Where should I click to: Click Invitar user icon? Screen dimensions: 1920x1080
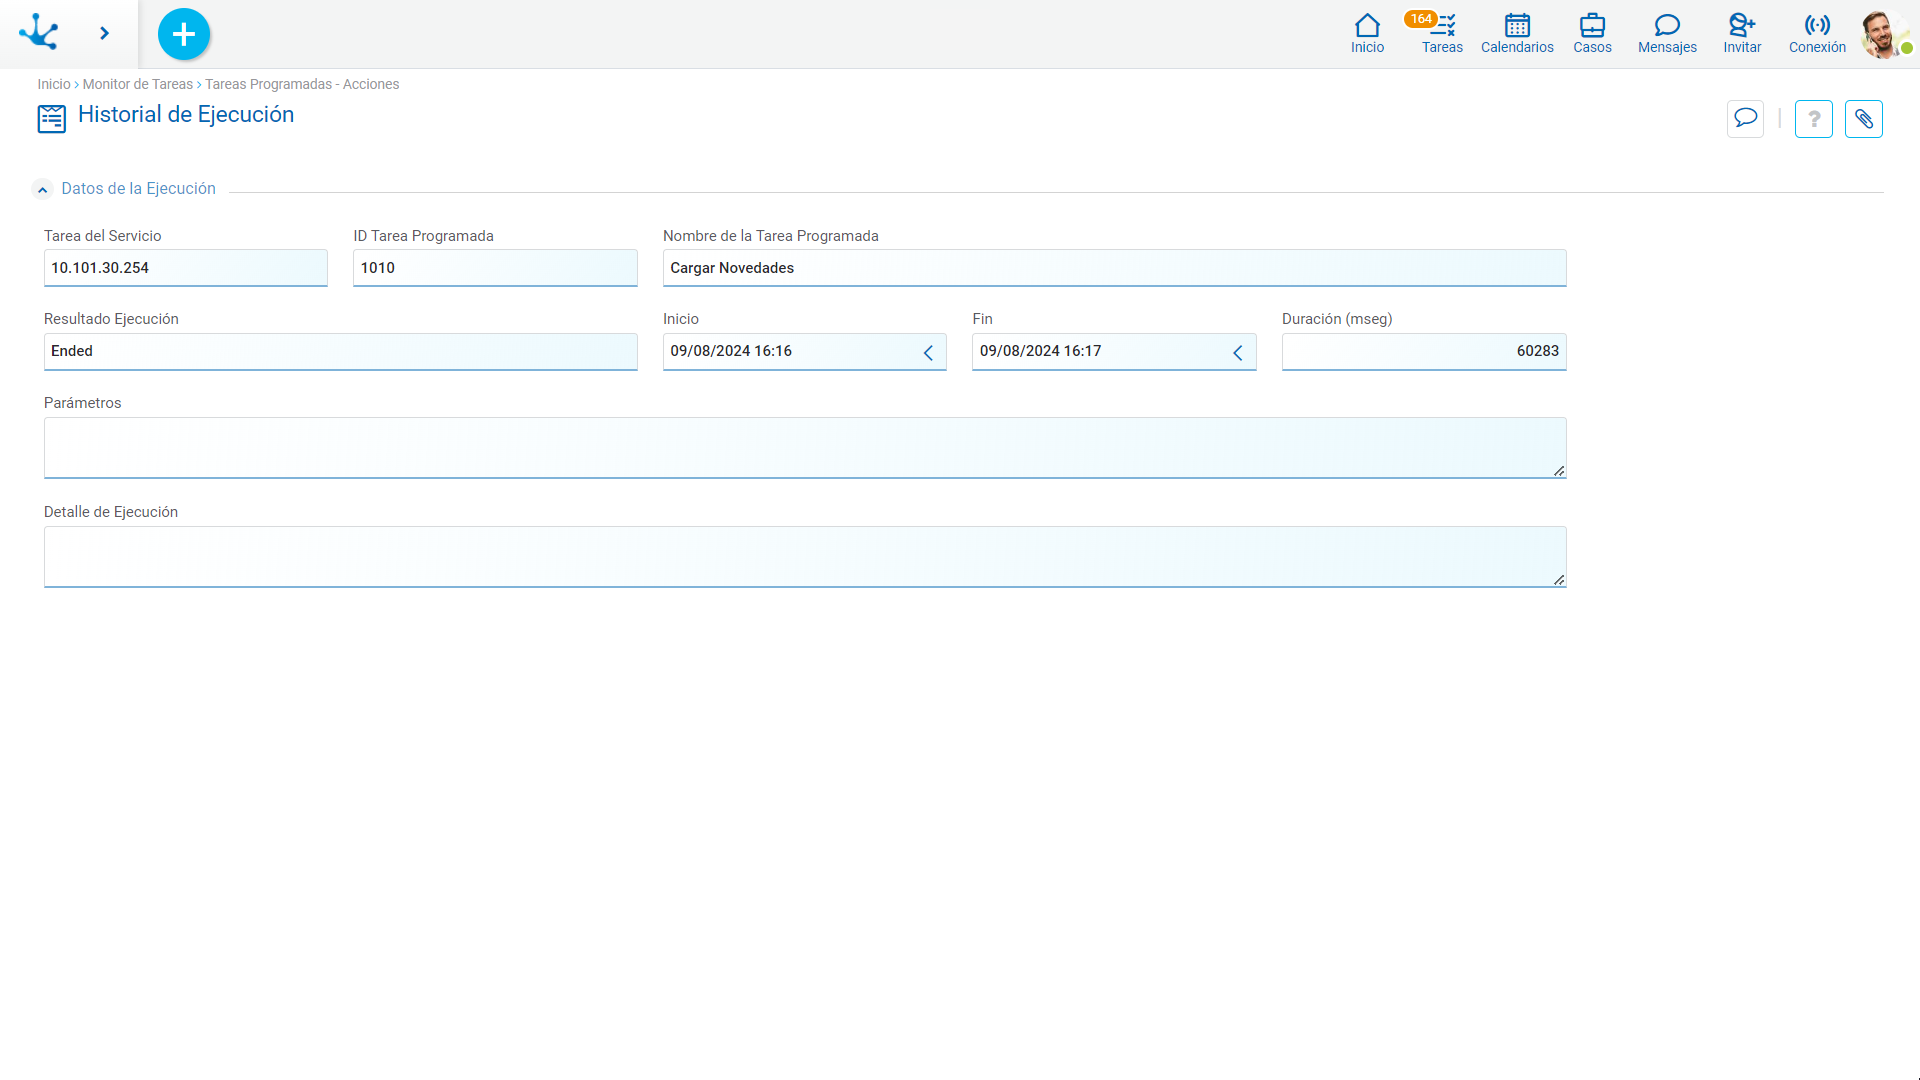coord(1742,33)
